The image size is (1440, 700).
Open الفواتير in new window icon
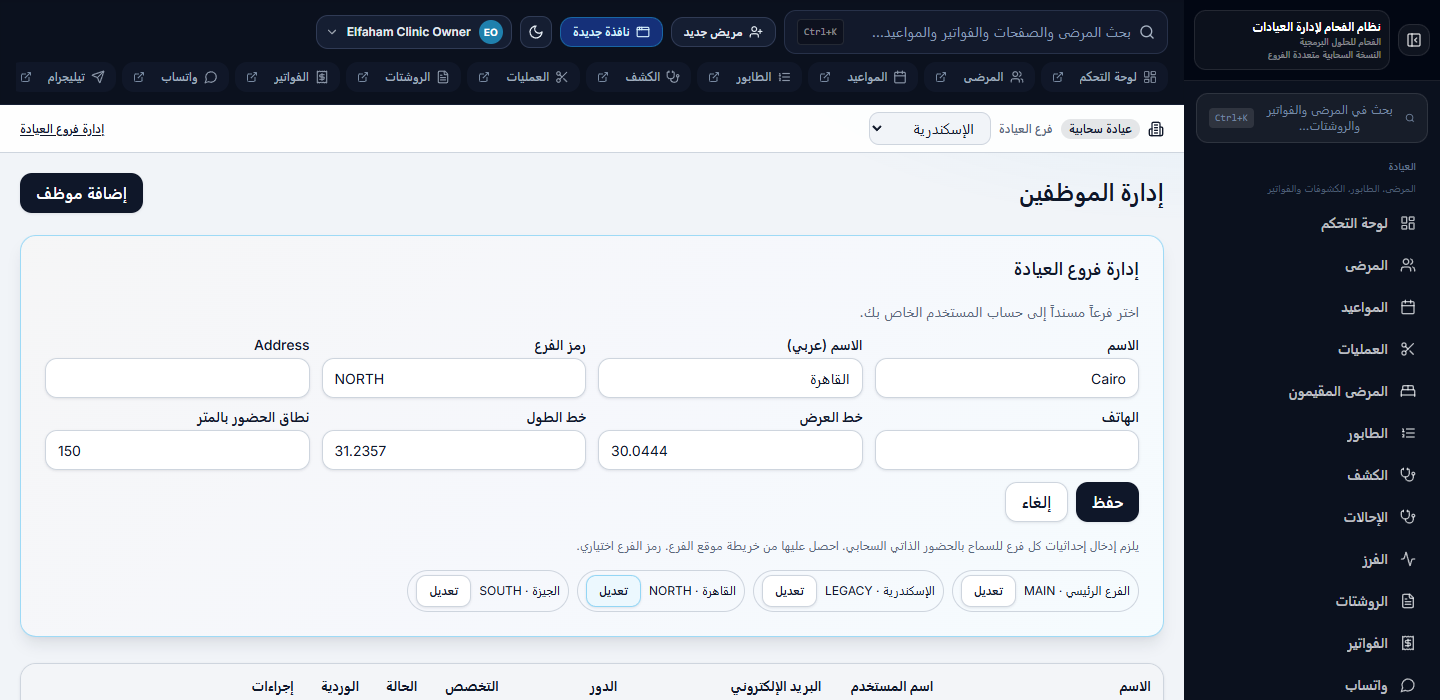tap(253, 77)
